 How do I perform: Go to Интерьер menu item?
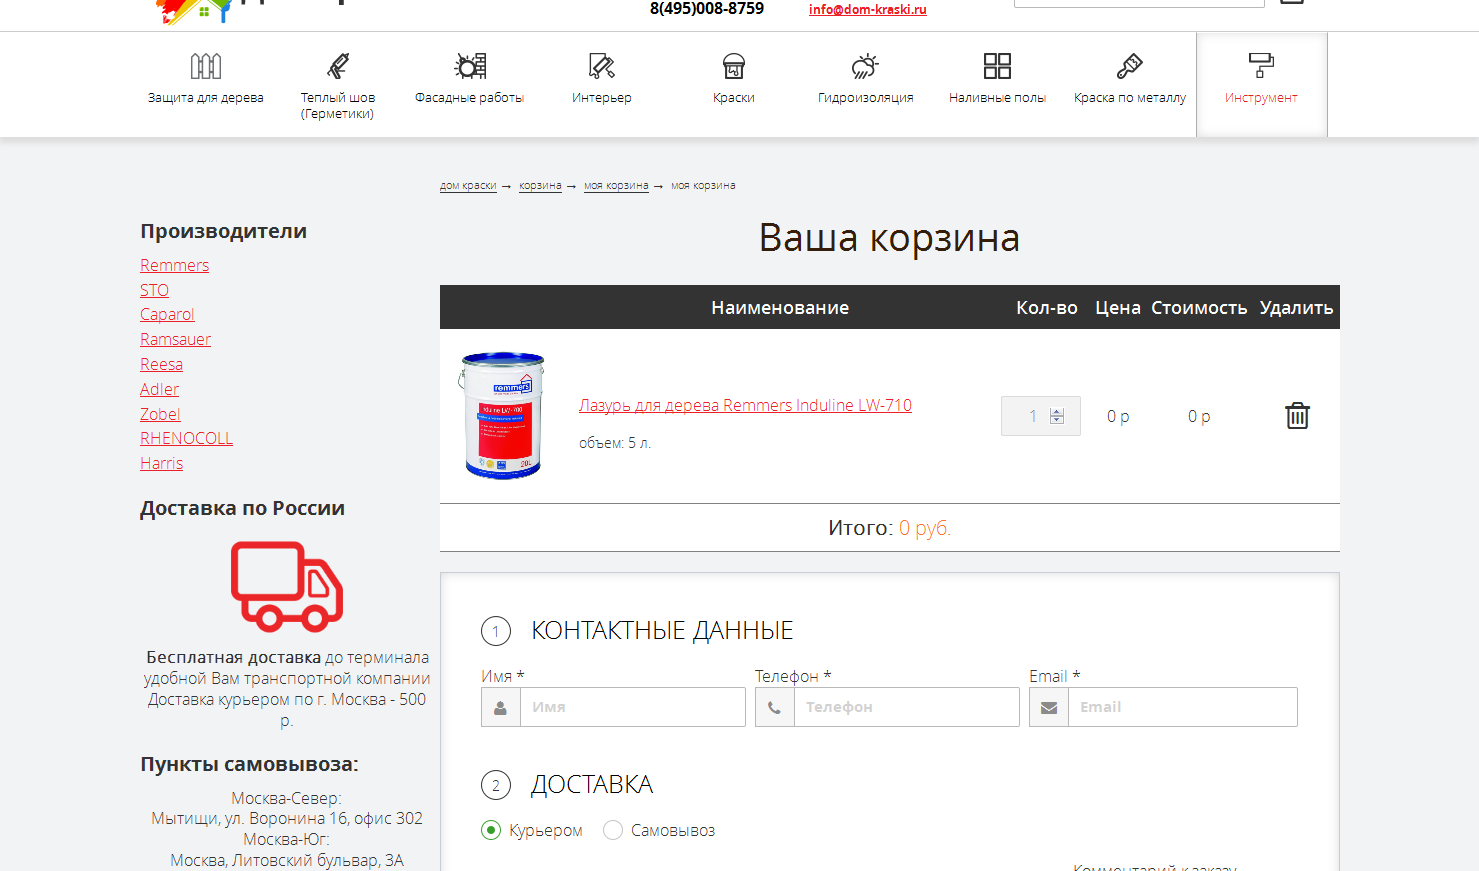[x=602, y=98]
